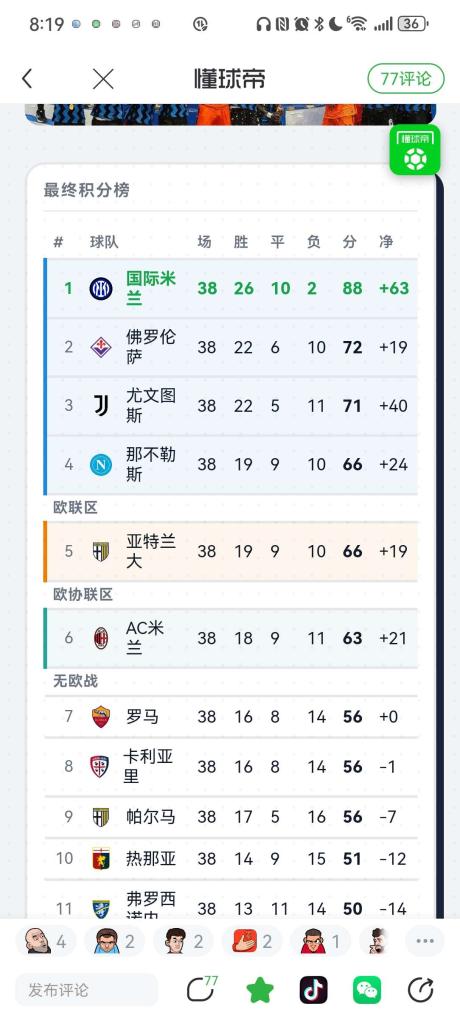Screen dimensions: 460x1023
Task: Share via the TikTok icon
Action: pyautogui.click(x=313, y=990)
